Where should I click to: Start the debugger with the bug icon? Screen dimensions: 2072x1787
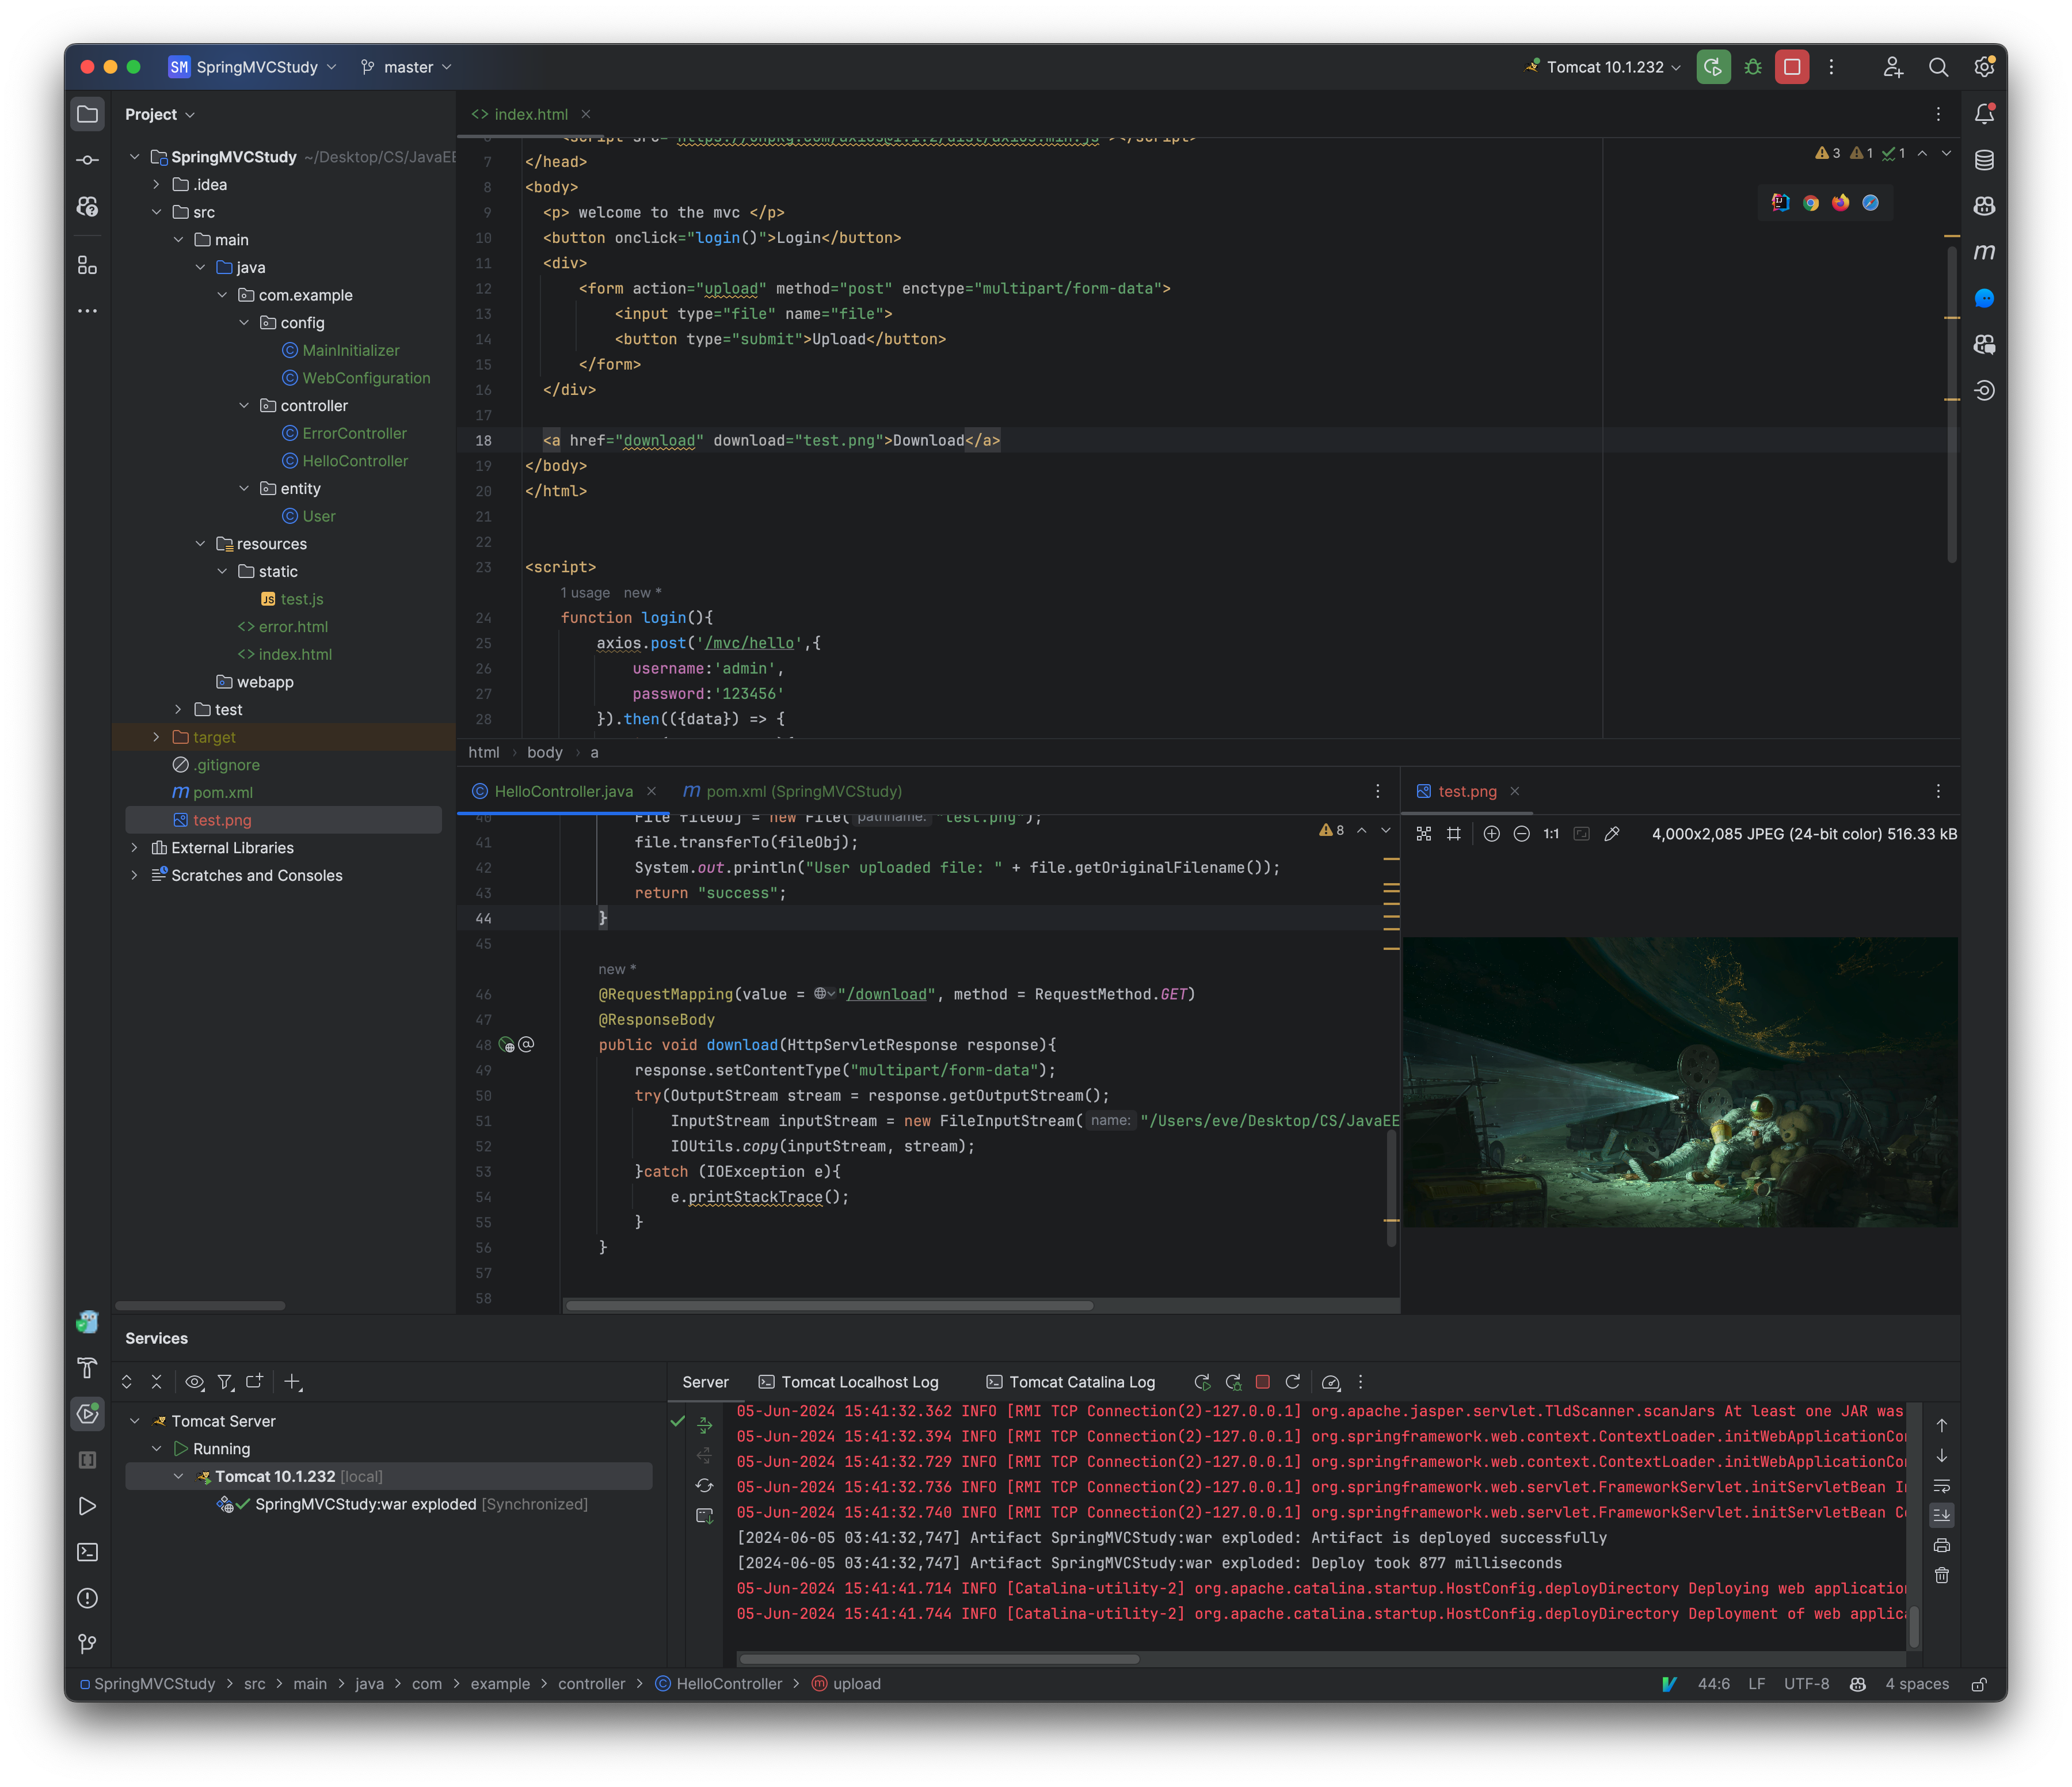[1752, 66]
